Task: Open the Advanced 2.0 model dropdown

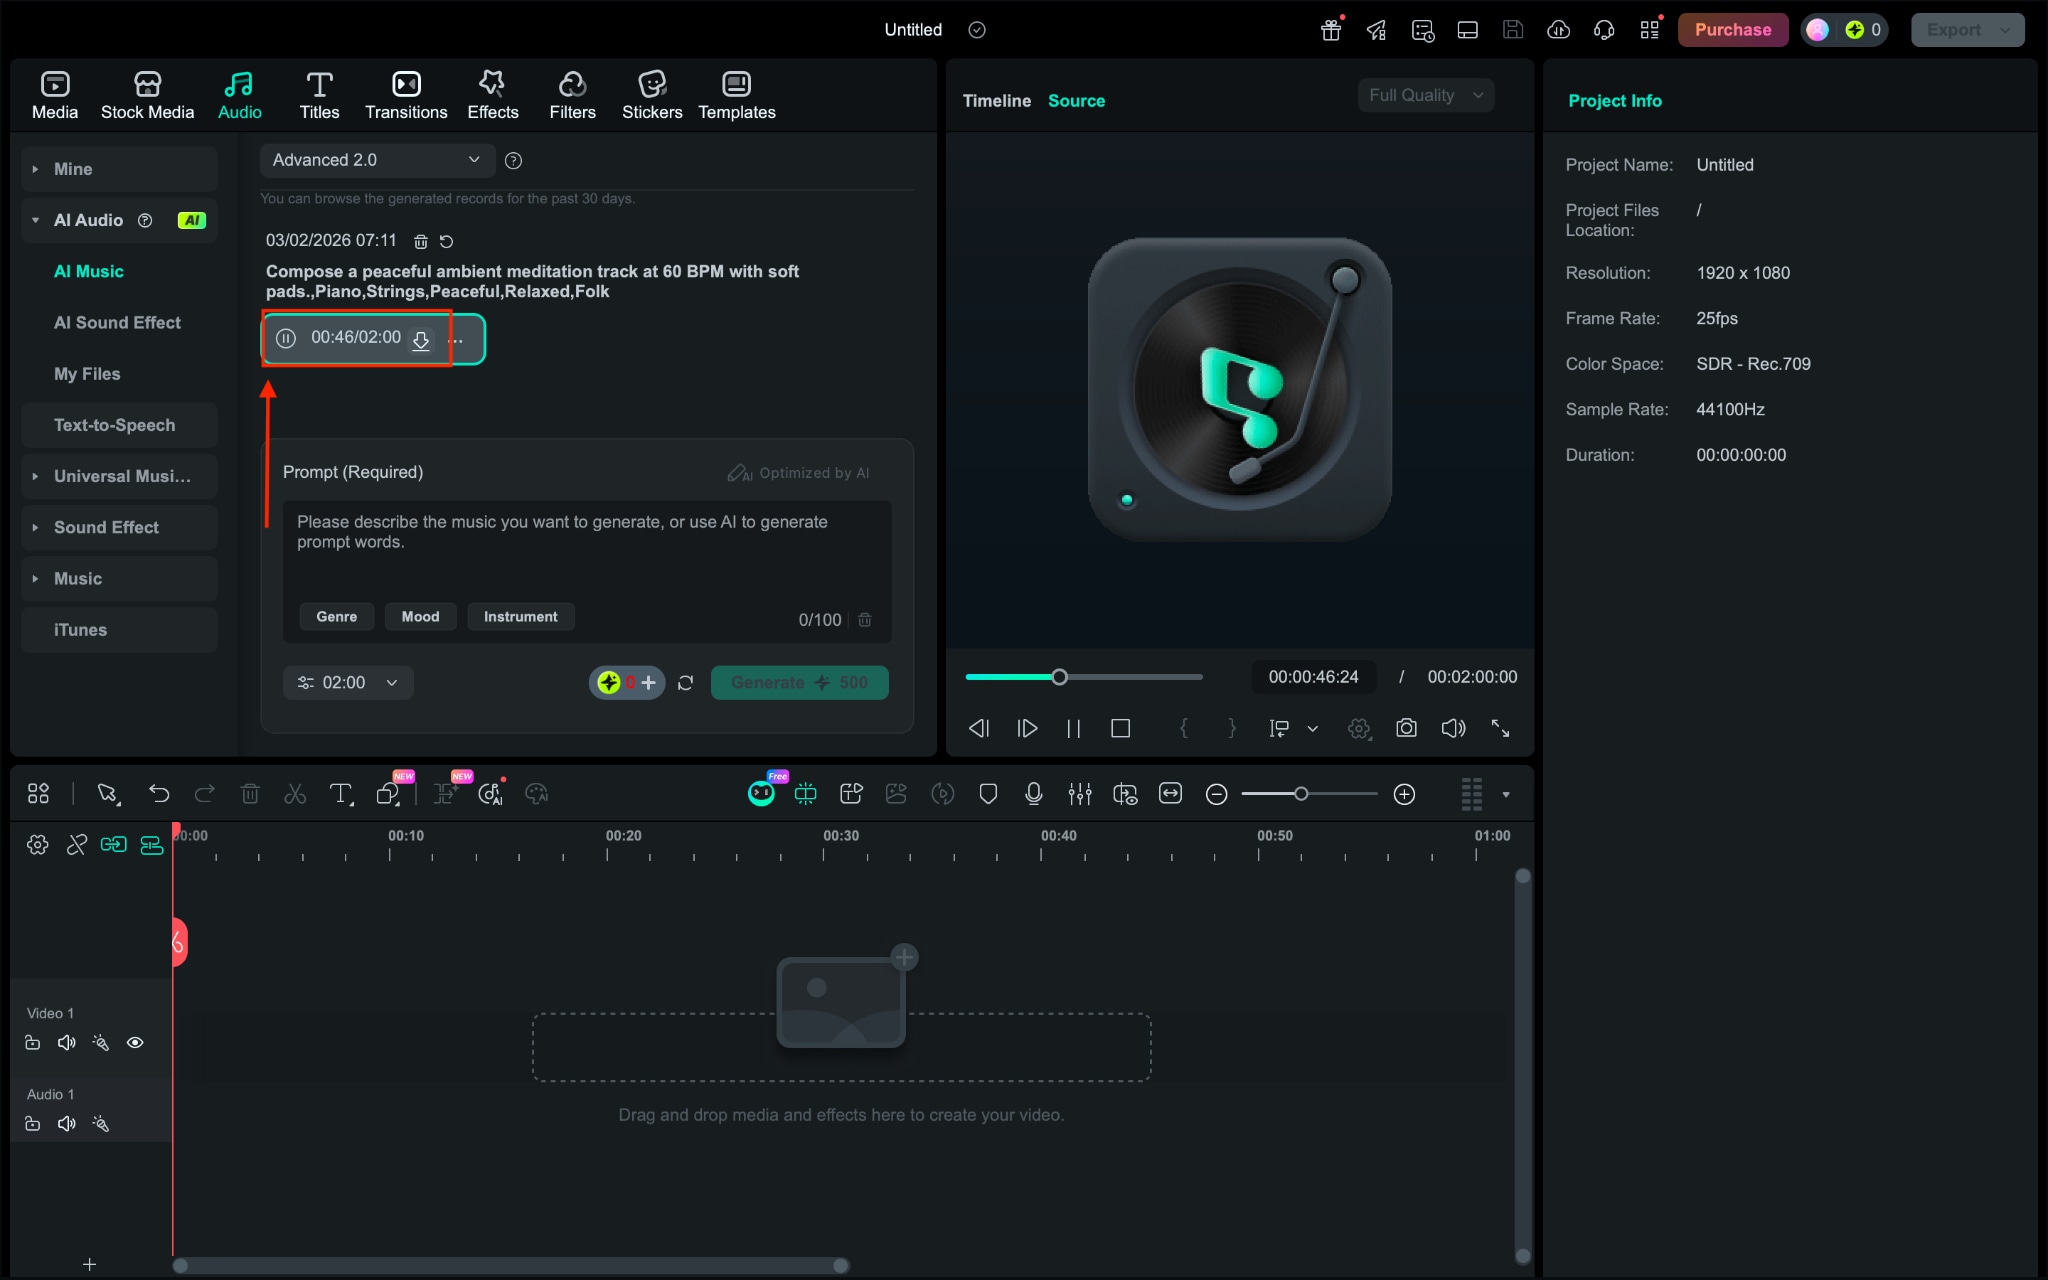Action: coord(376,160)
